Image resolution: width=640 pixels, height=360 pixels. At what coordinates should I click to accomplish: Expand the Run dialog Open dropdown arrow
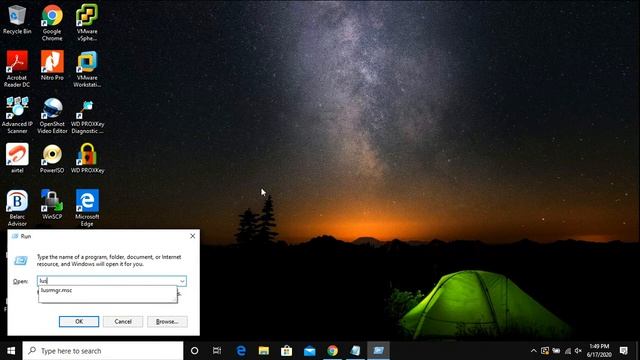click(182, 281)
